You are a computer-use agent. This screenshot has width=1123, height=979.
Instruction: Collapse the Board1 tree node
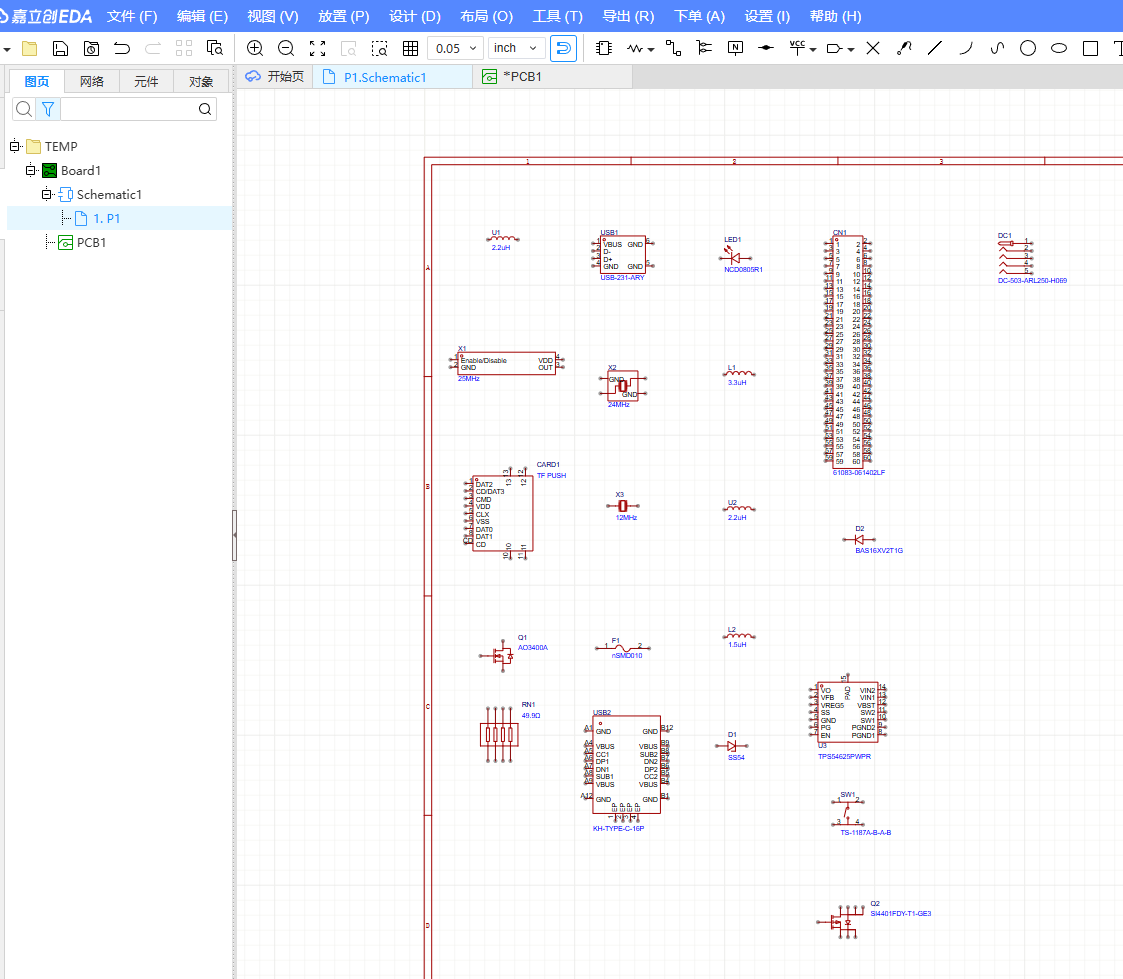30,170
